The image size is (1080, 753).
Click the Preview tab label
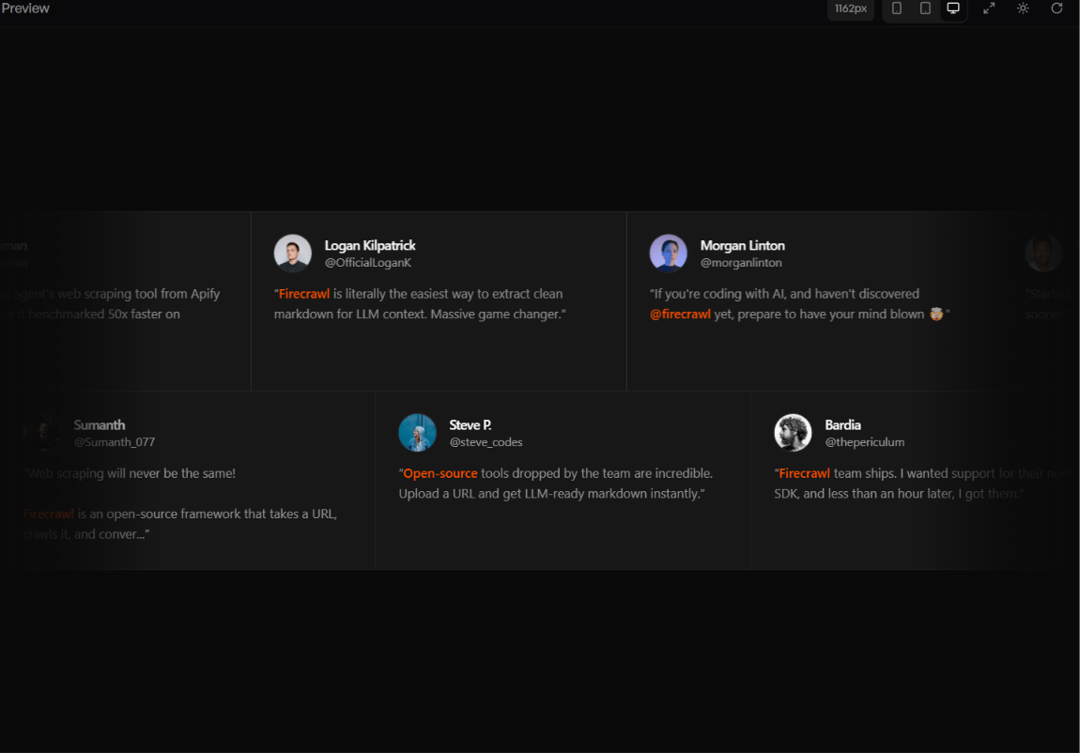[25, 8]
